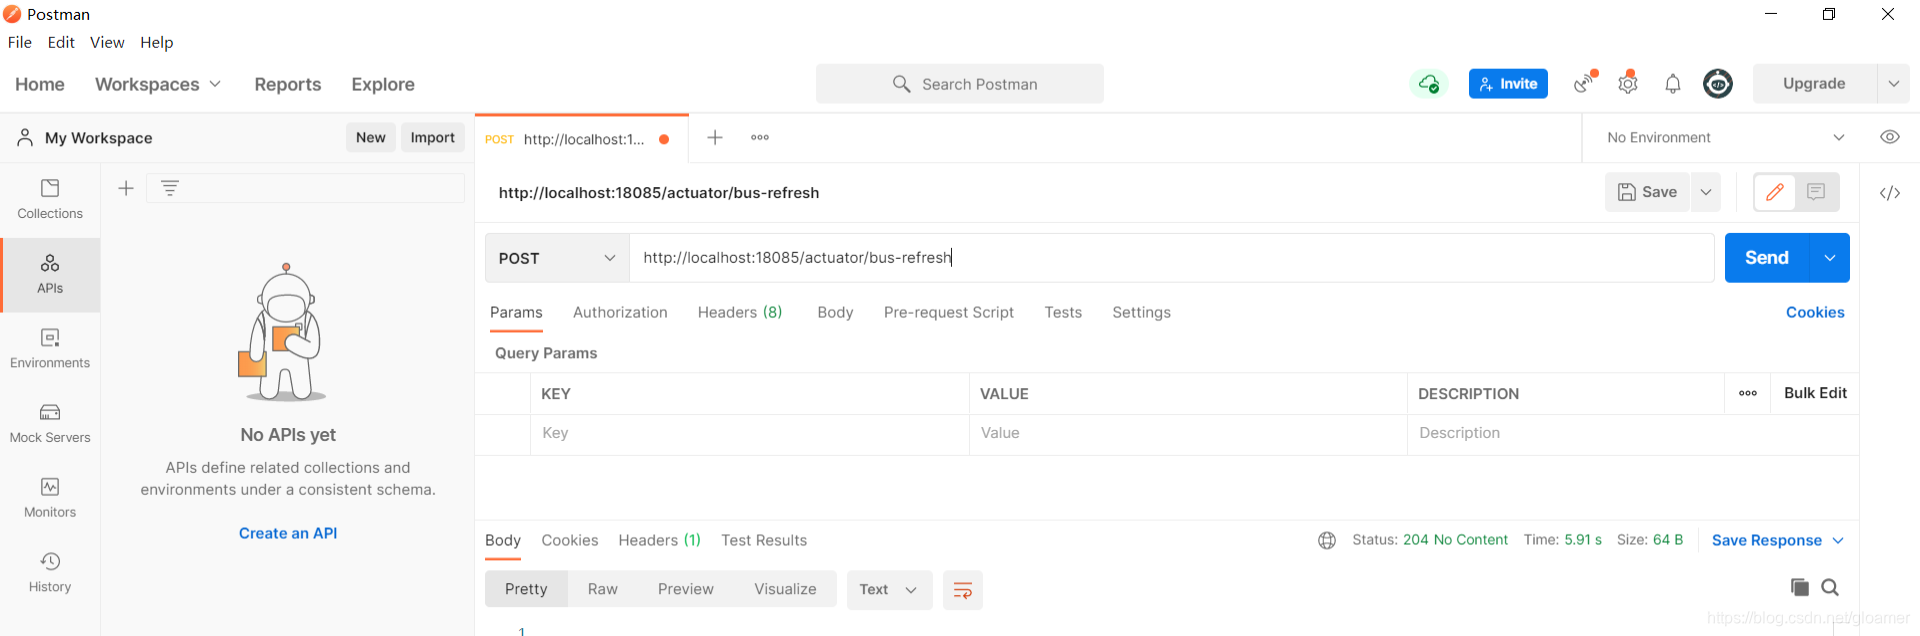
Task: Click the Create an API link
Action: pyautogui.click(x=288, y=534)
